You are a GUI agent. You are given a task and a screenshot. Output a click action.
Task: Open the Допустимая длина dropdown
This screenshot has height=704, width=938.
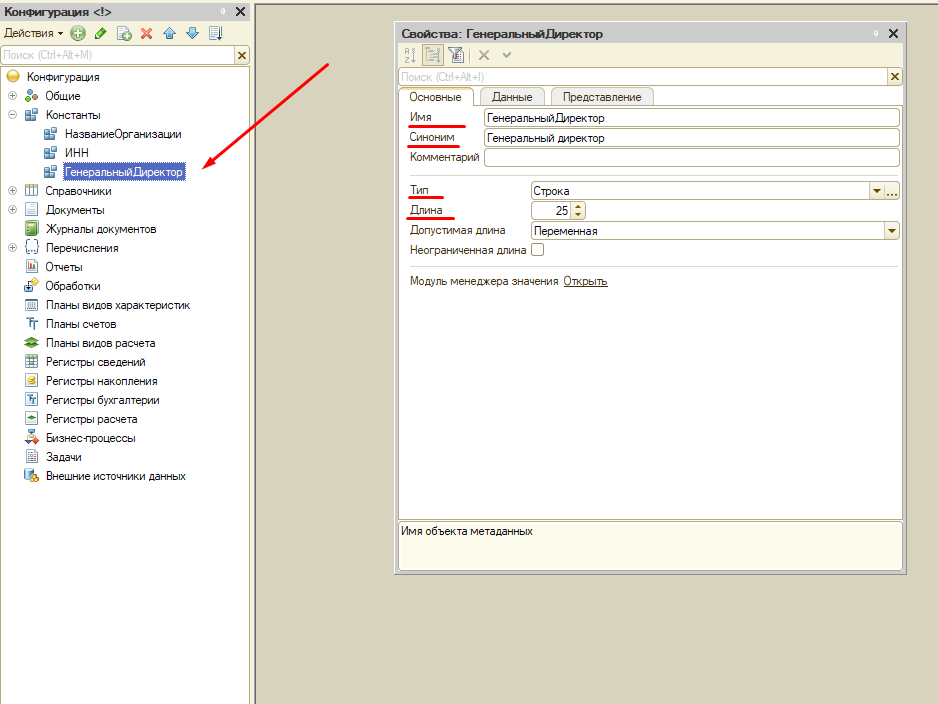click(x=891, y=231)
